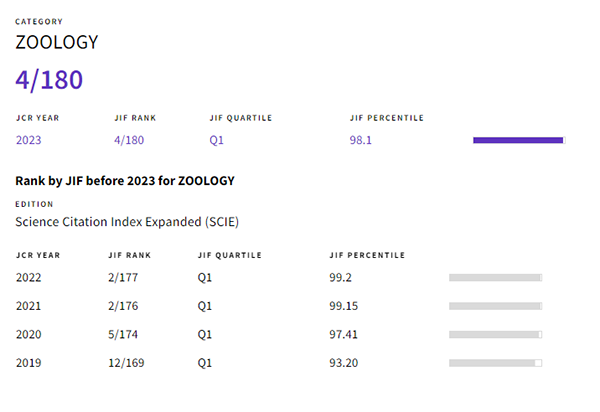The width and height of the screenshot is (600, 412).
Task: Click the 2020 percentile gray bar
Action: [495, 334]
